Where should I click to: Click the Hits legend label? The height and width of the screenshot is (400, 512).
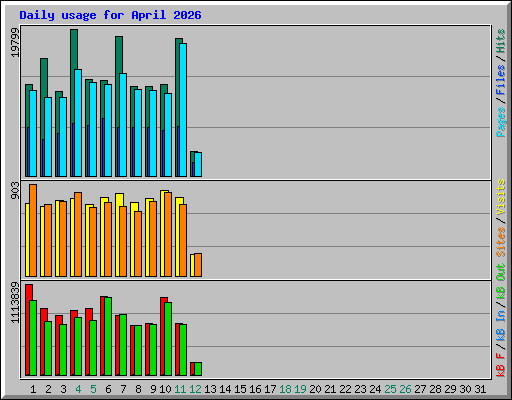(501, 41)
